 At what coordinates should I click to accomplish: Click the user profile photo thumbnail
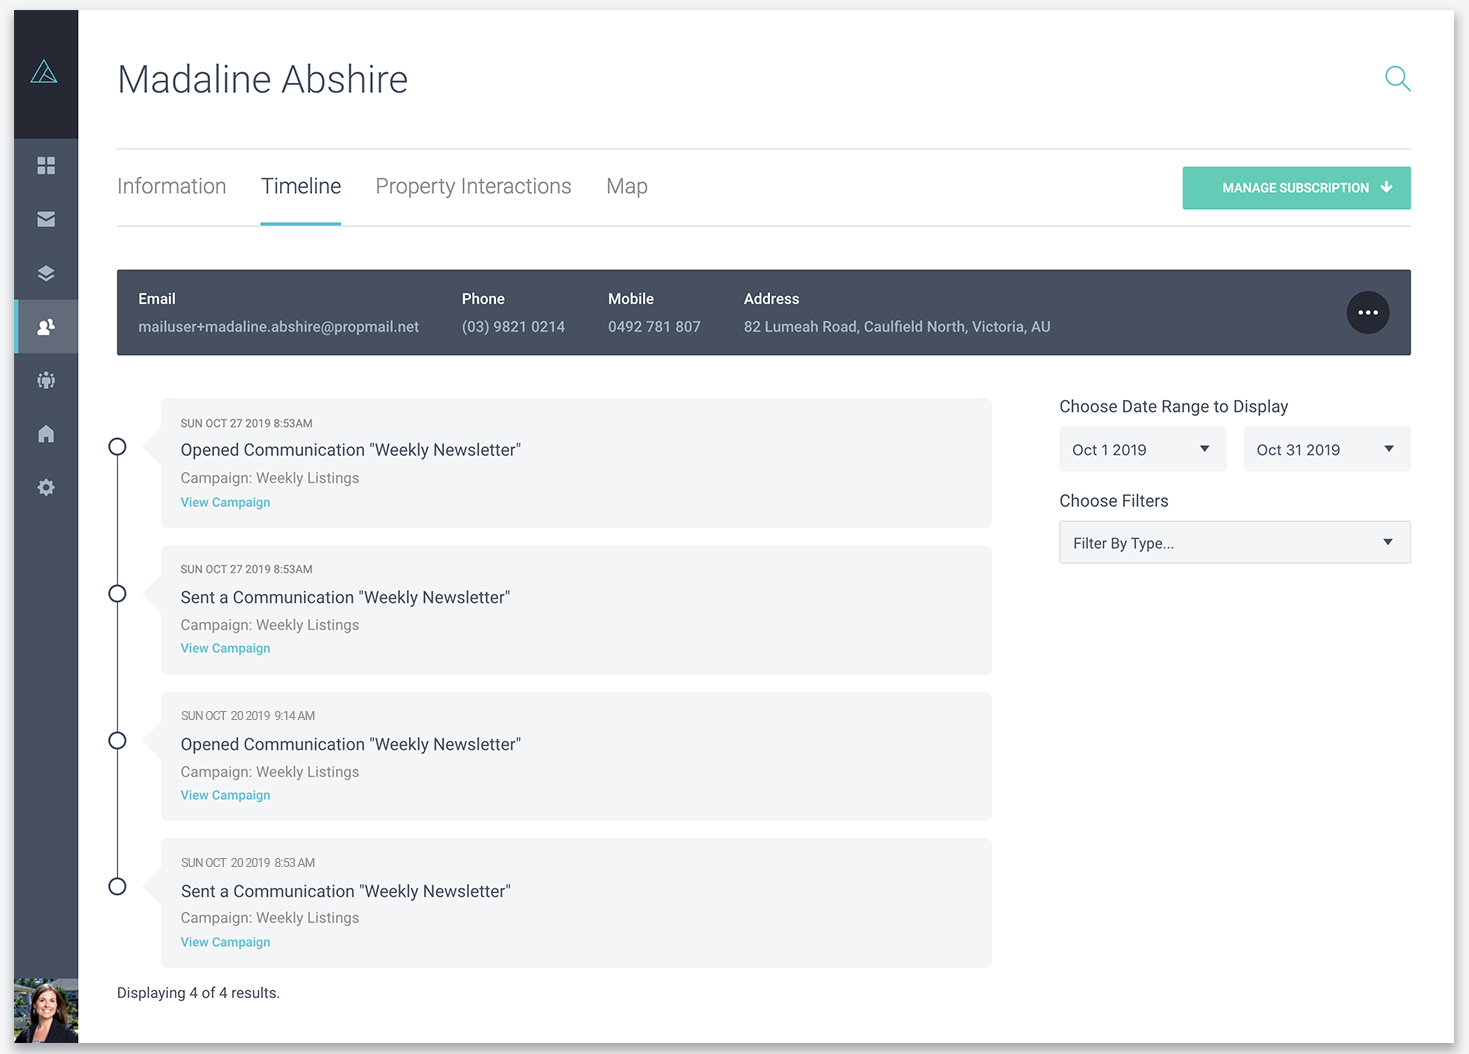pos(46,1010)
